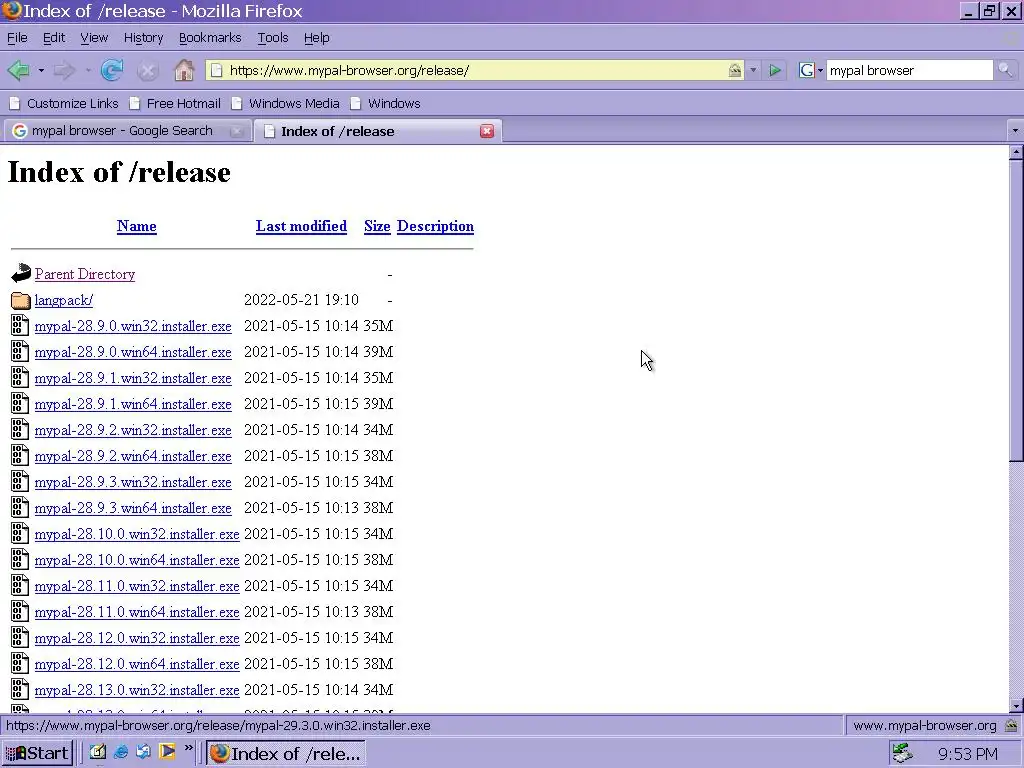Download mypal-28.13.0.win32.installer.exe

136,690
